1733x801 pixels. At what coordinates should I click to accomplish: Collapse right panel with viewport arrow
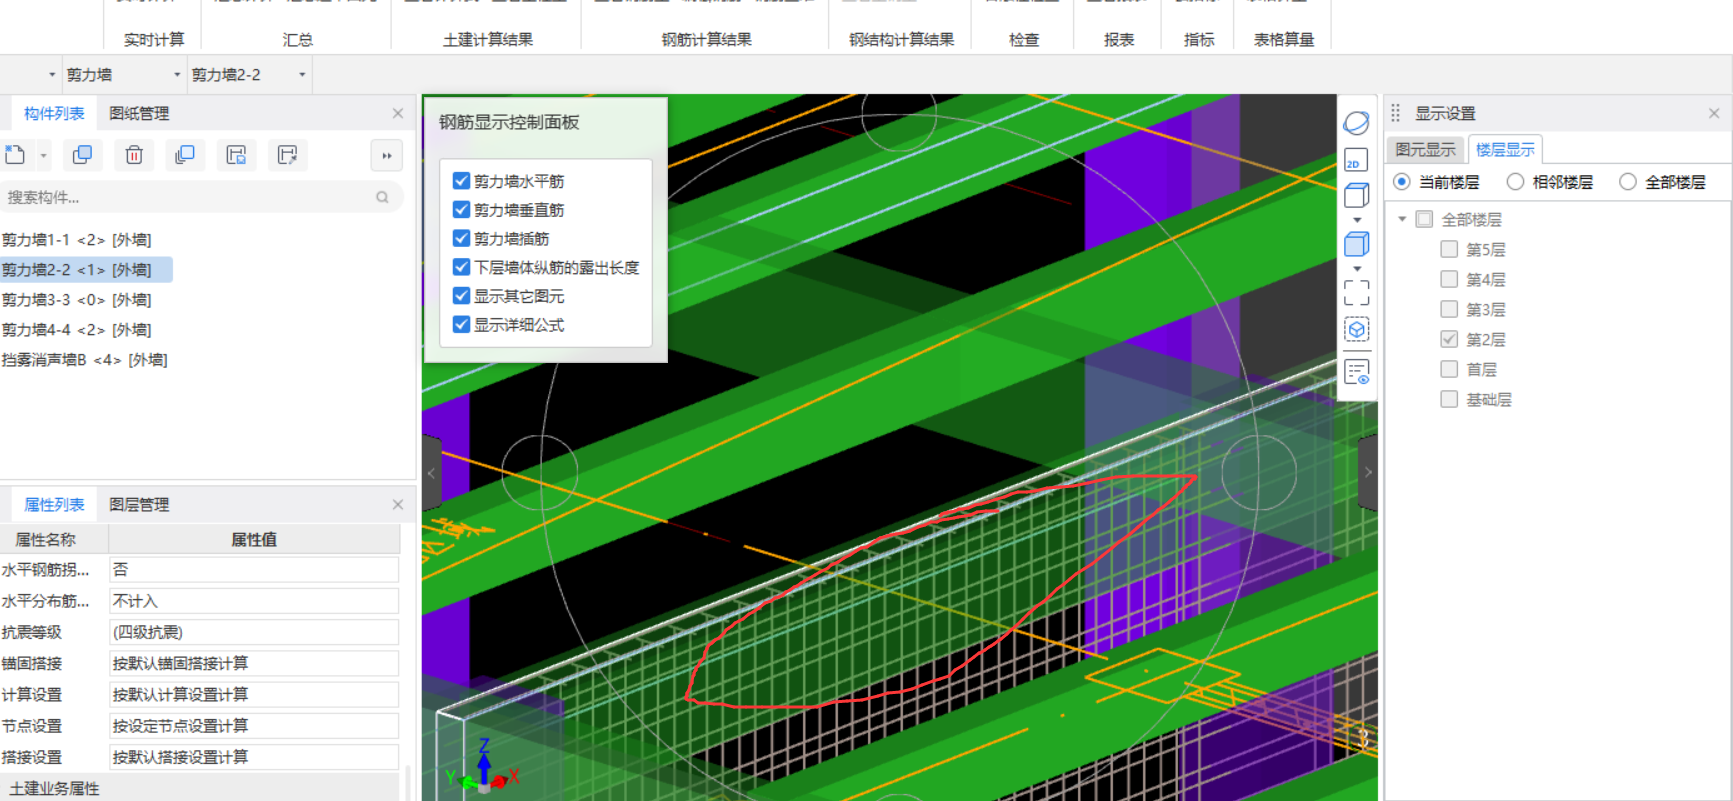(x=1368, y=473)
